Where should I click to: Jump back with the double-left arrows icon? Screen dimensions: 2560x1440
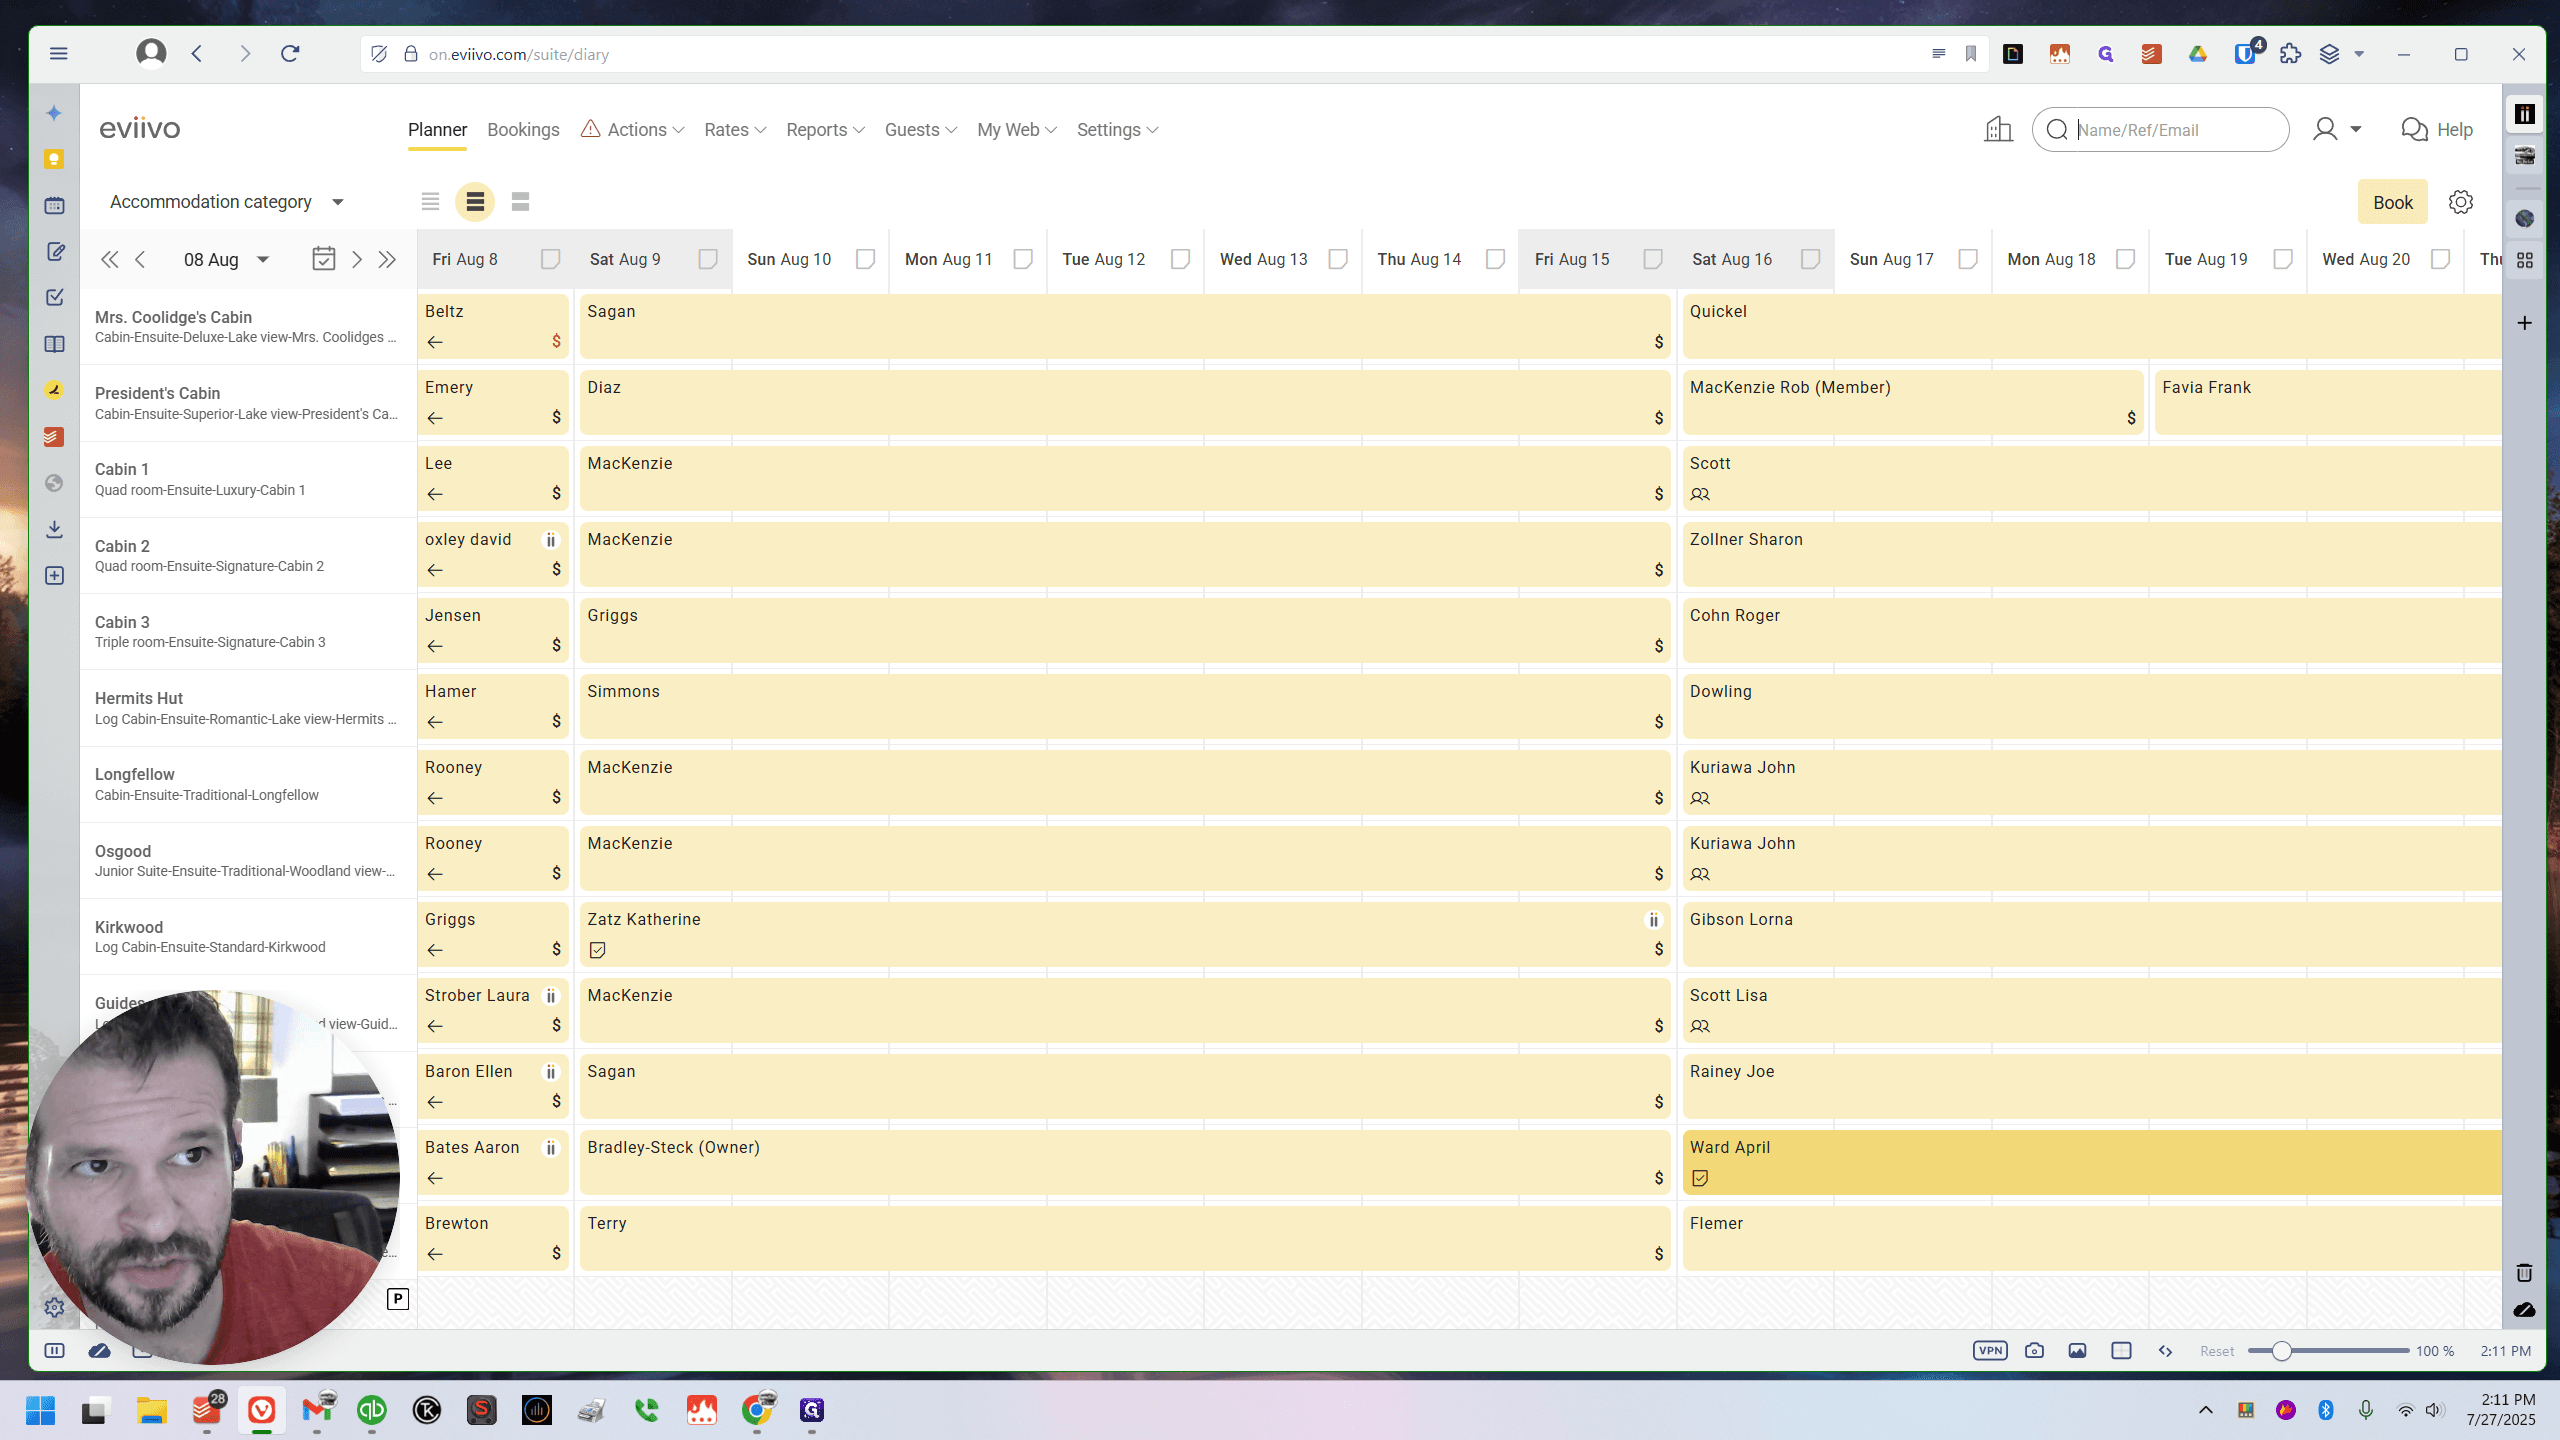(x=110, y=260)
